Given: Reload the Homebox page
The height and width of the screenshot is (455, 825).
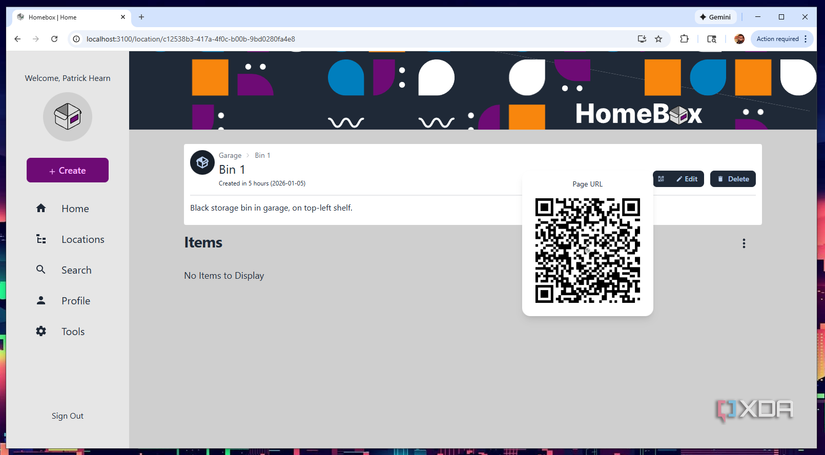Looking at the screenshot, I should 54,39.
